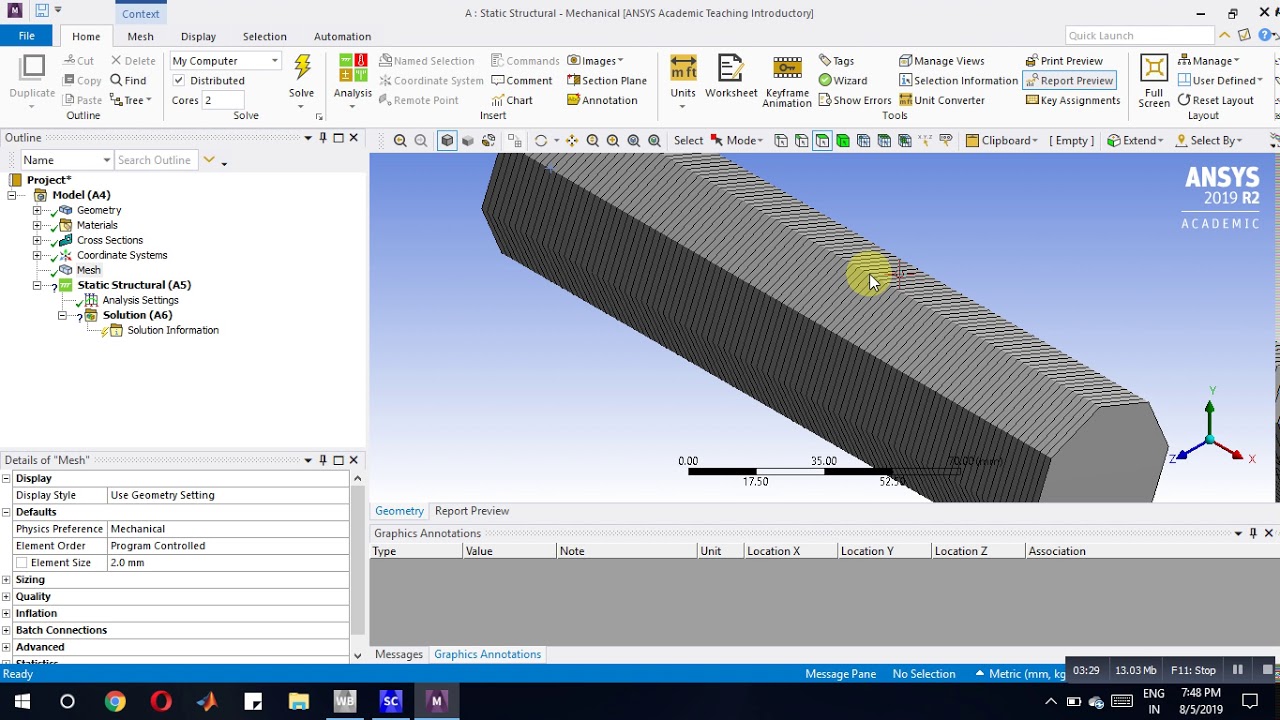
Task: Open the Extend dropdown
Action: pos(1135,141)
